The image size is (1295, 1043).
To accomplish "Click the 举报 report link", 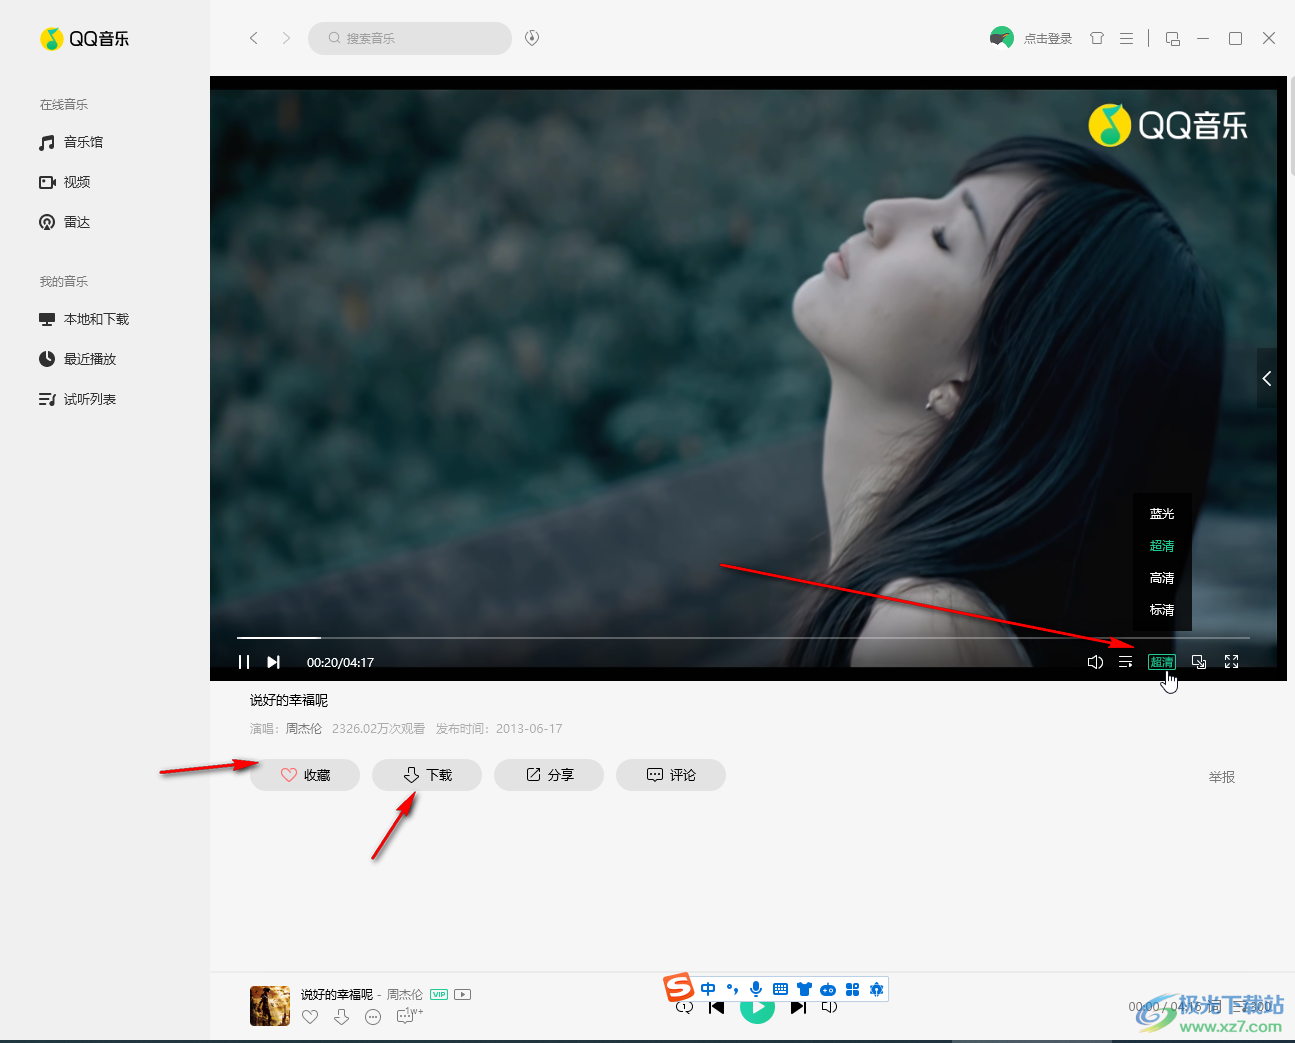I will [1222, 777].
